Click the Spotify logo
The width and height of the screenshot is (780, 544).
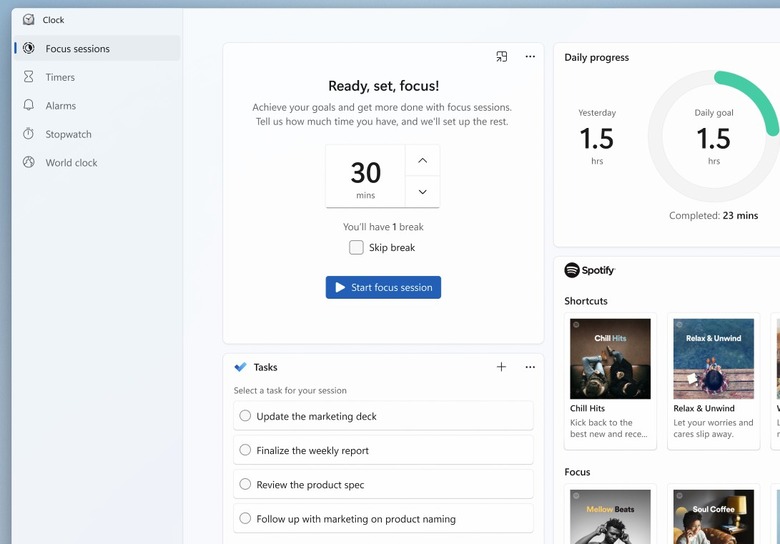[x=590, y=270]
